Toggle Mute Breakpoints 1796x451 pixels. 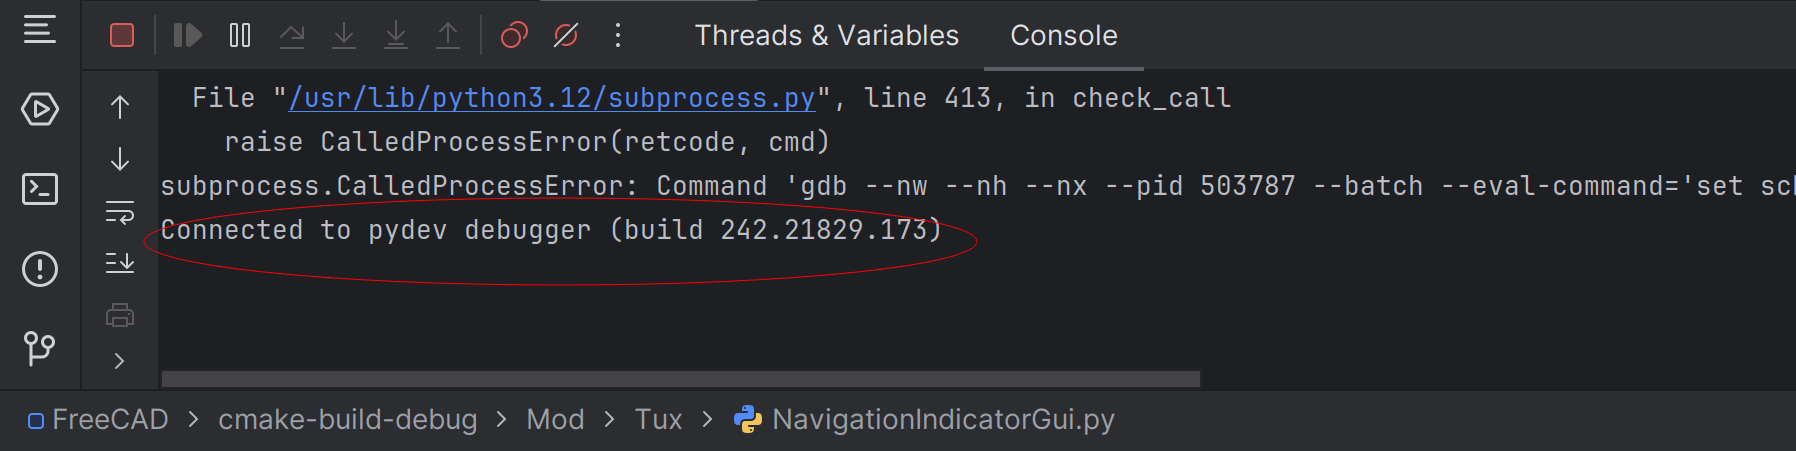click(x=566, y=36)
